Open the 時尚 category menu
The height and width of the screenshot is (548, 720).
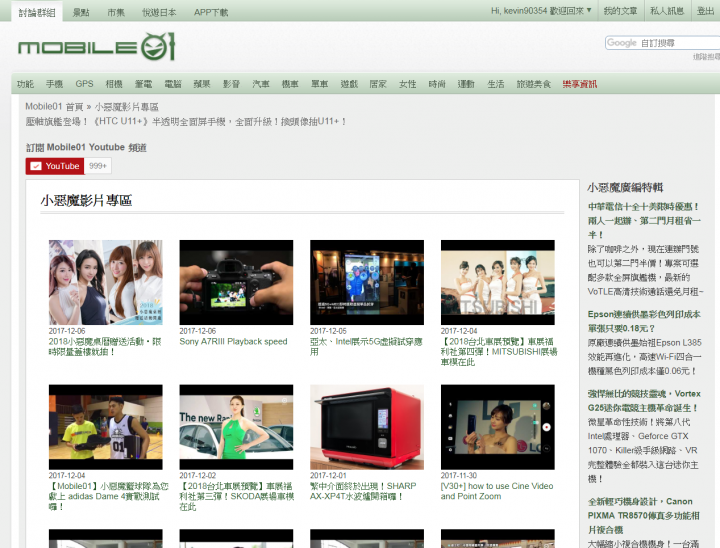click(437, 84)
